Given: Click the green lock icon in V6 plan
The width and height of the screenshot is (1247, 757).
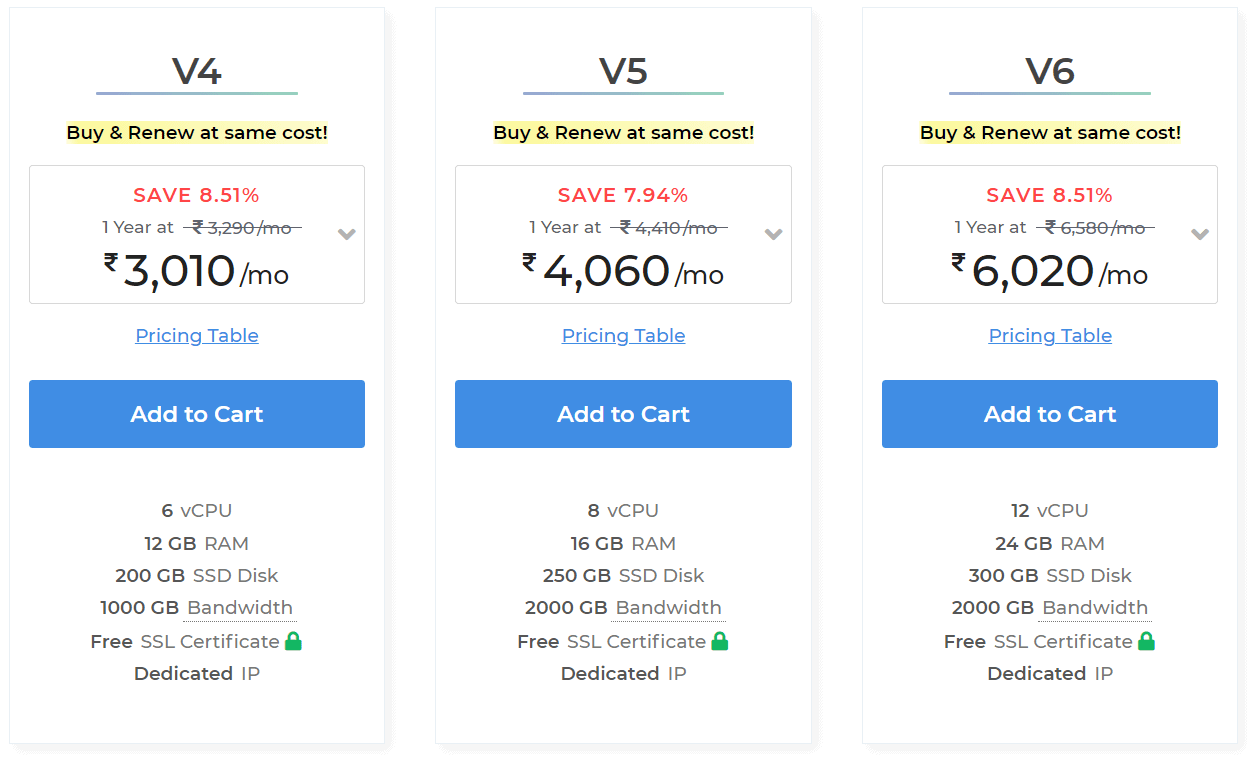Looking at the screenshot, I should 1146,641.
